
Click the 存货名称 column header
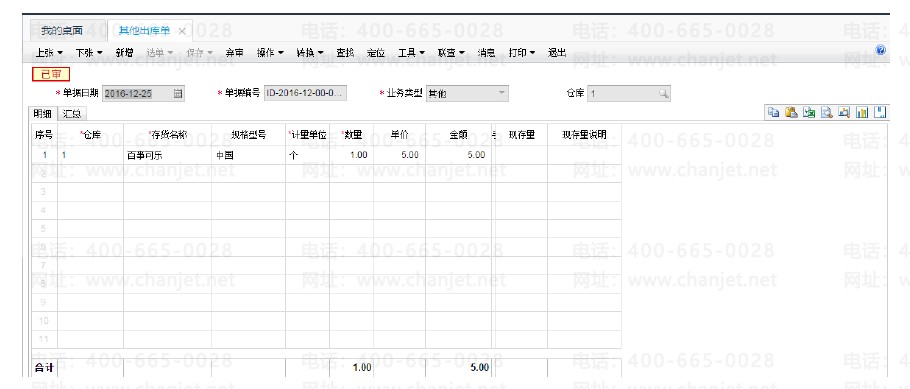pos(167,135)
